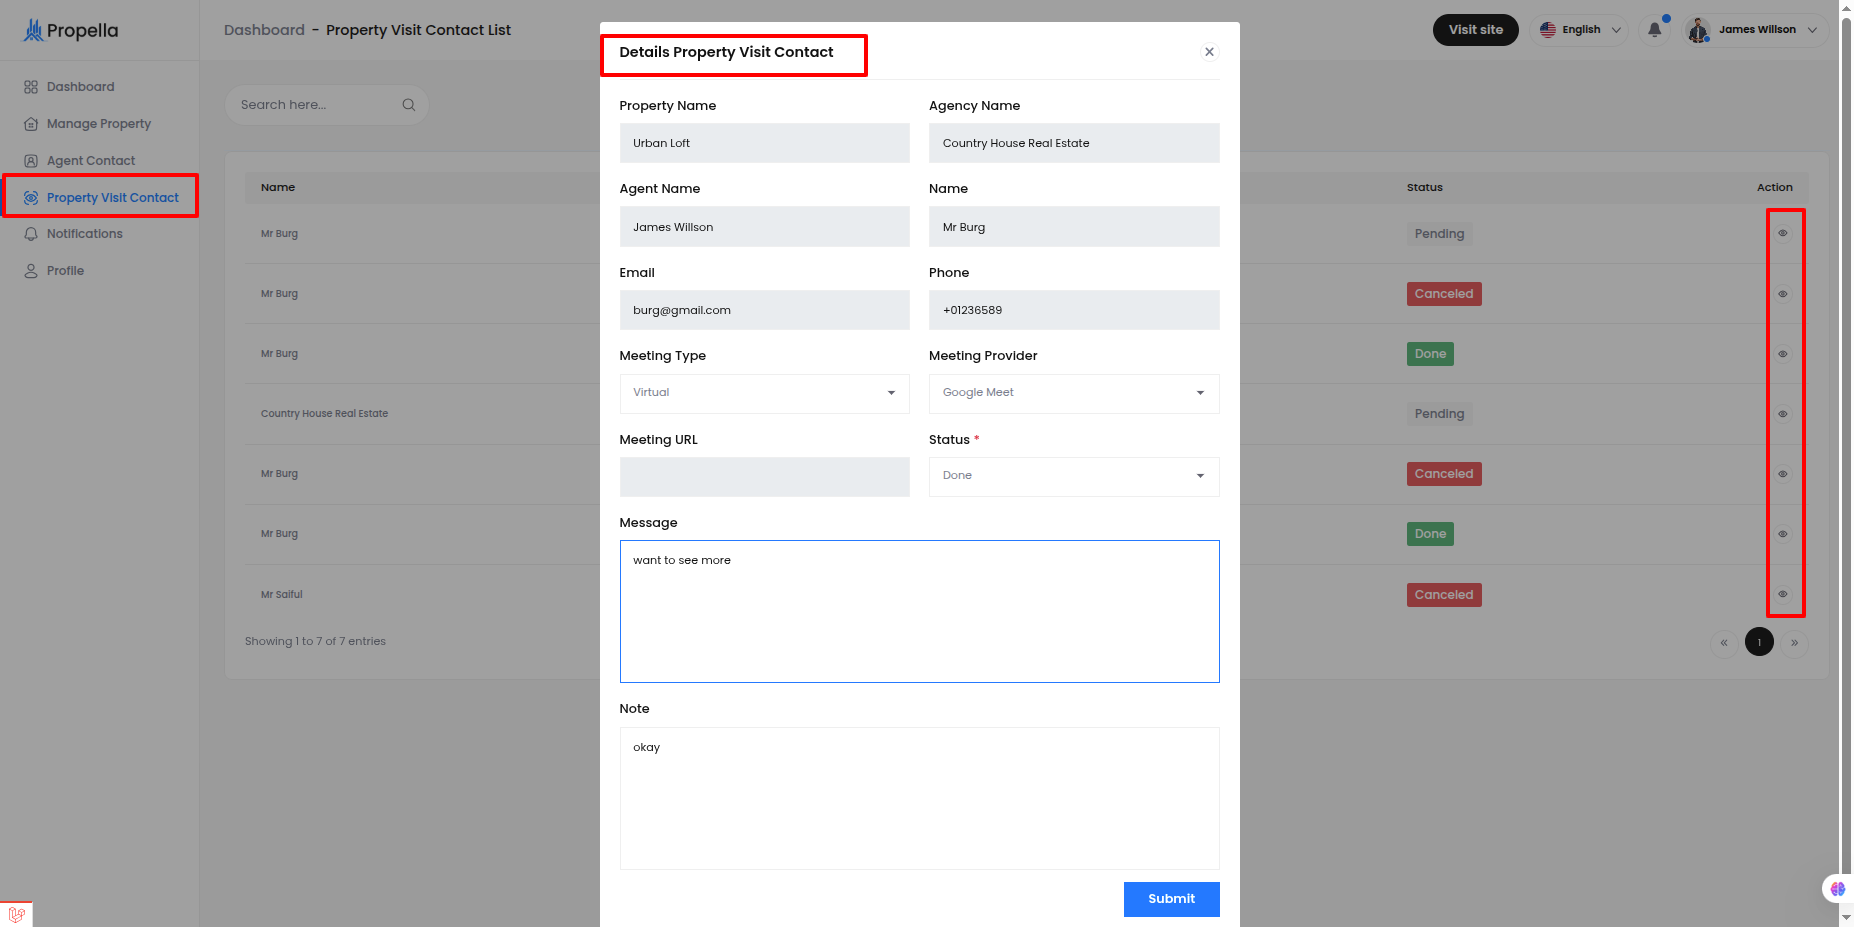1854x927 pixels.
Task: Click the empty Meeting URL field
Action: (764, 477)
